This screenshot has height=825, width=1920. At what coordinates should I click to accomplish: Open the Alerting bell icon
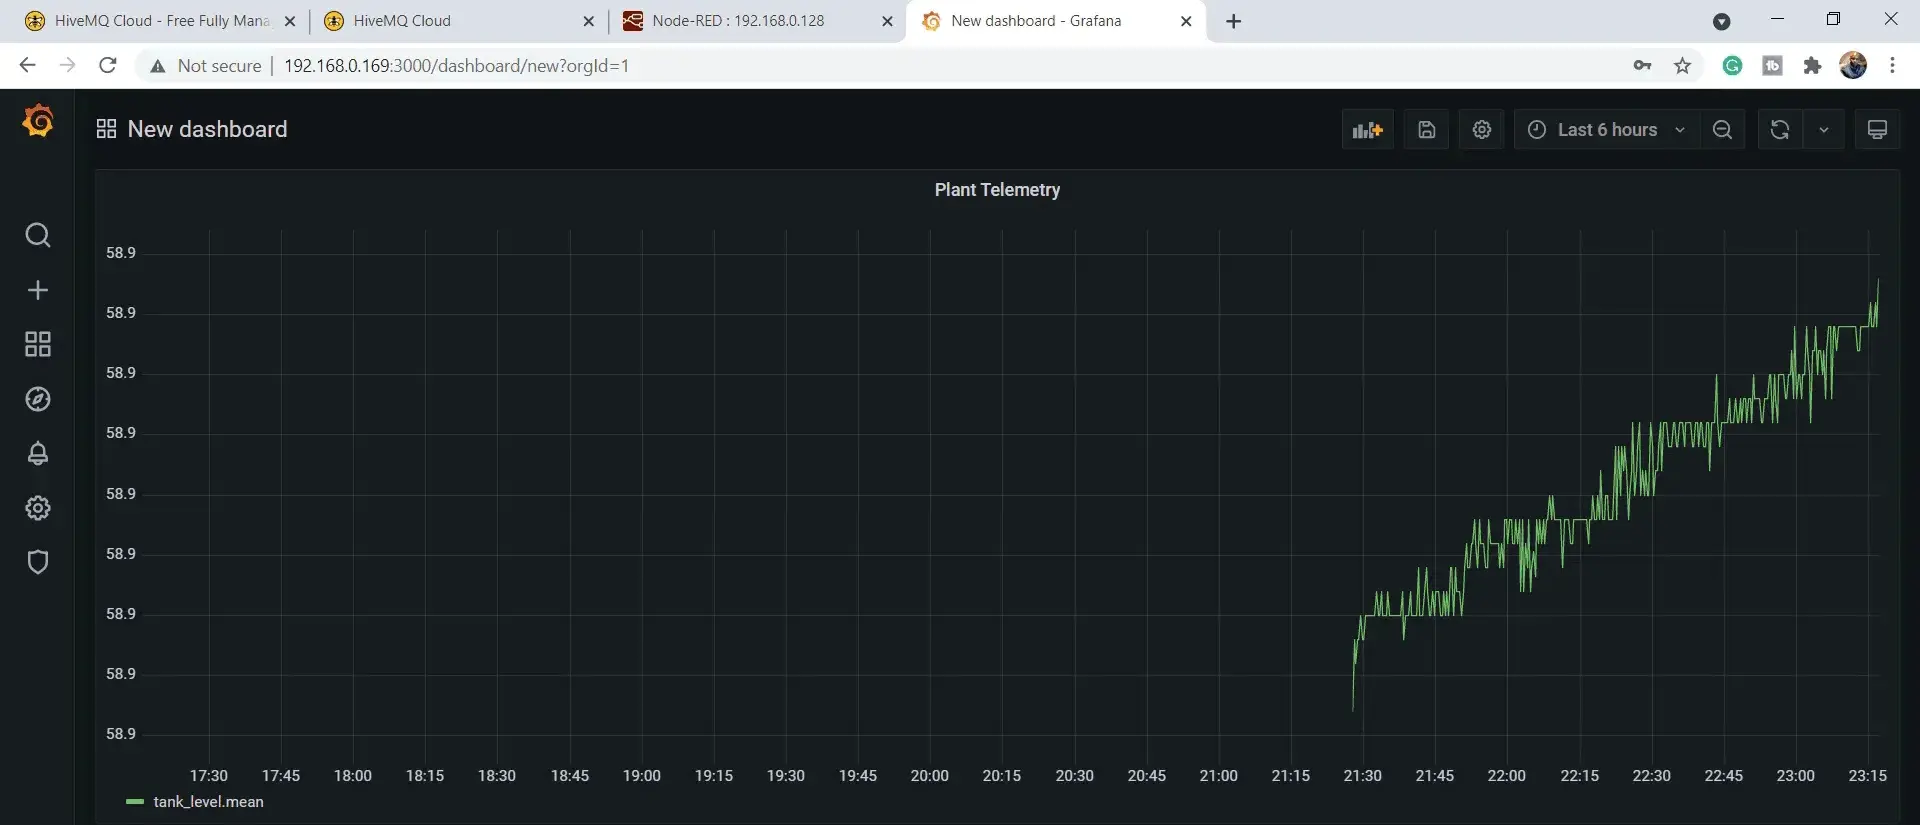tap(38, 453)
